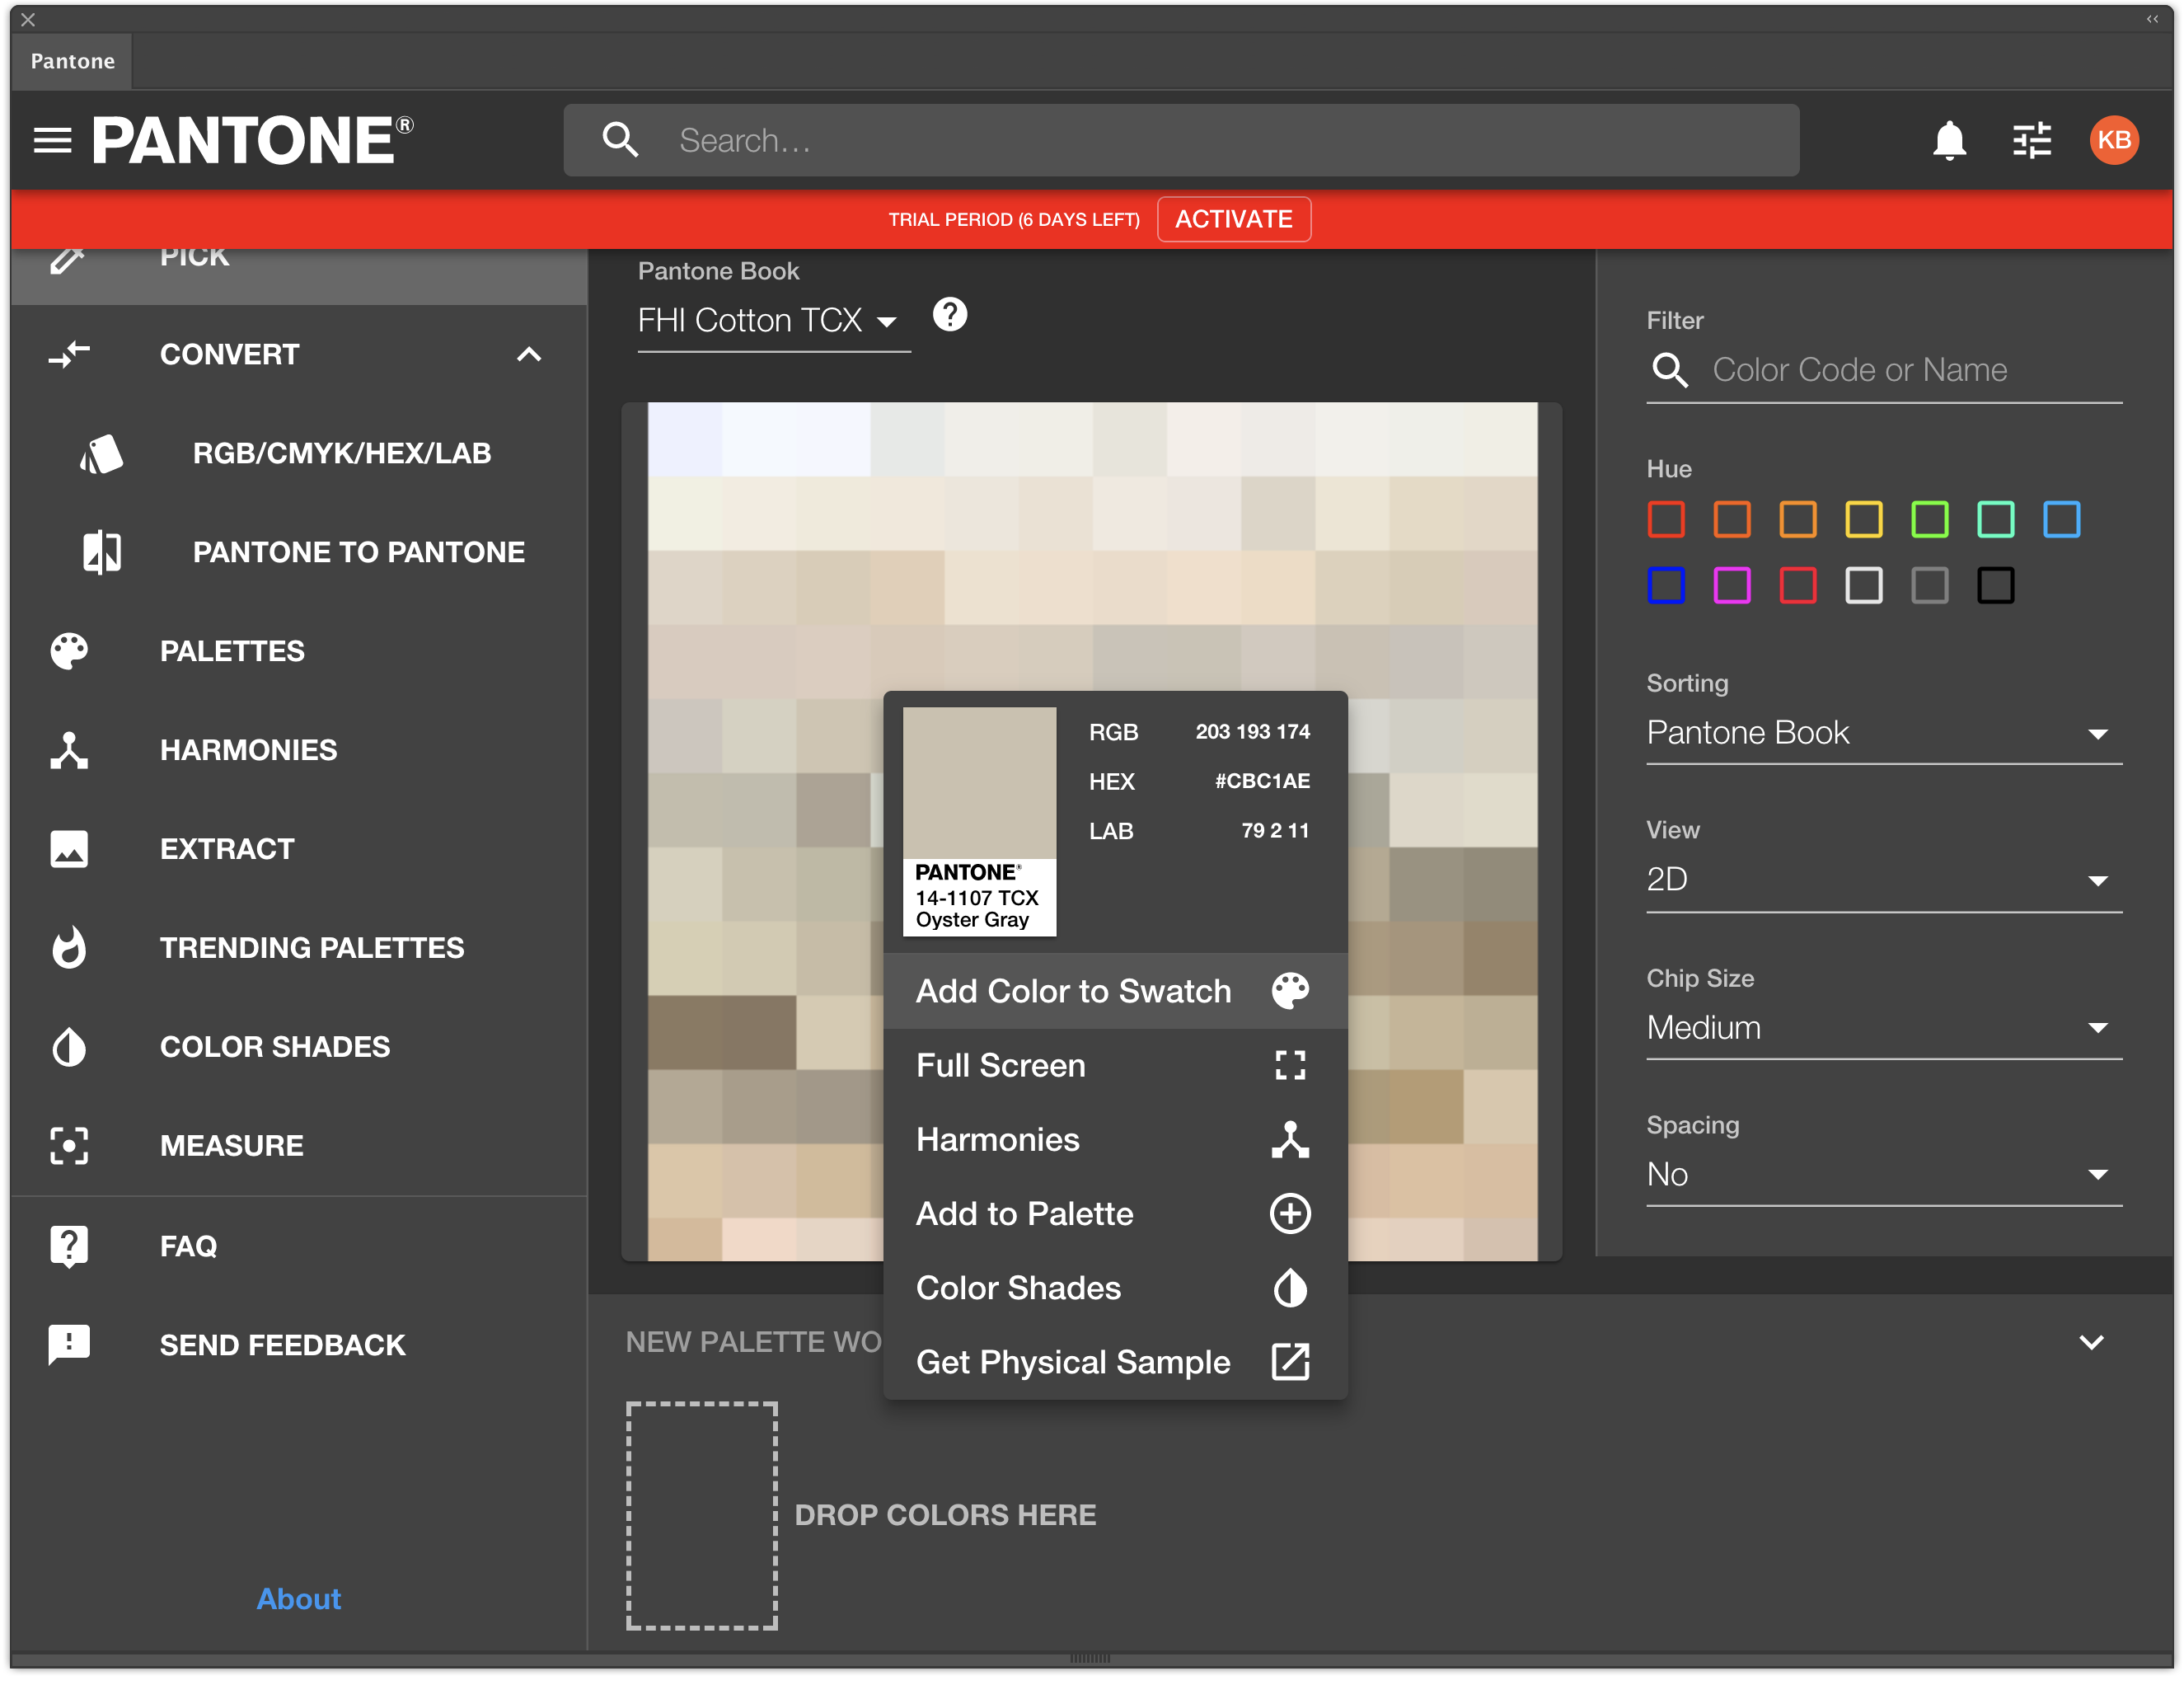2184x1685 pixels.
Task: Click the Add to Palette plus icon
Action: pyautogui.click(x=1290, y=1214)
